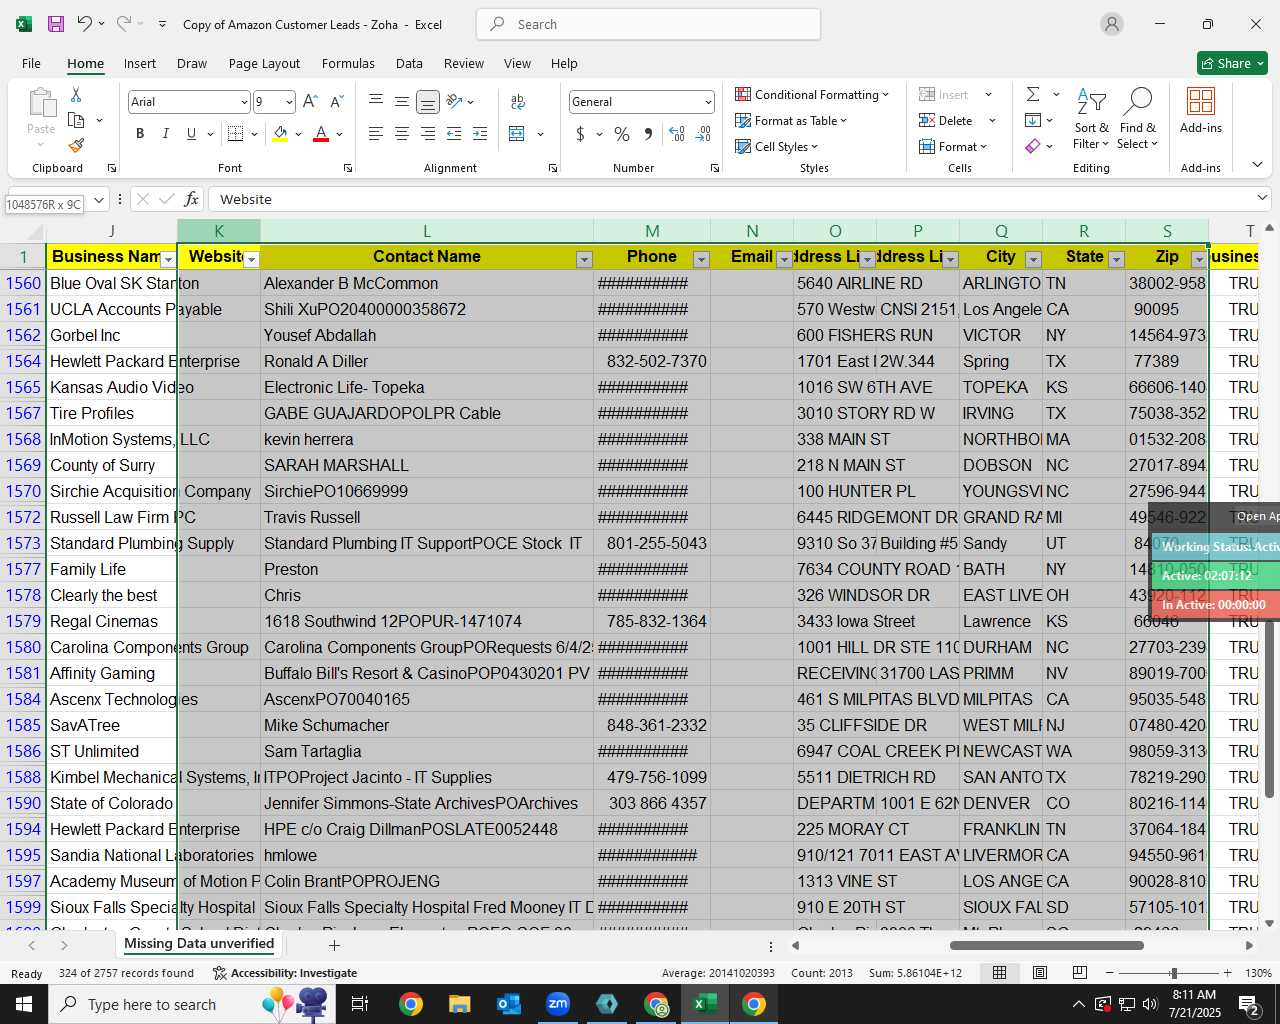Click Decrease Decimal icon
This screenshot has height=1024, width=1280.
click(x=703, y=134)
